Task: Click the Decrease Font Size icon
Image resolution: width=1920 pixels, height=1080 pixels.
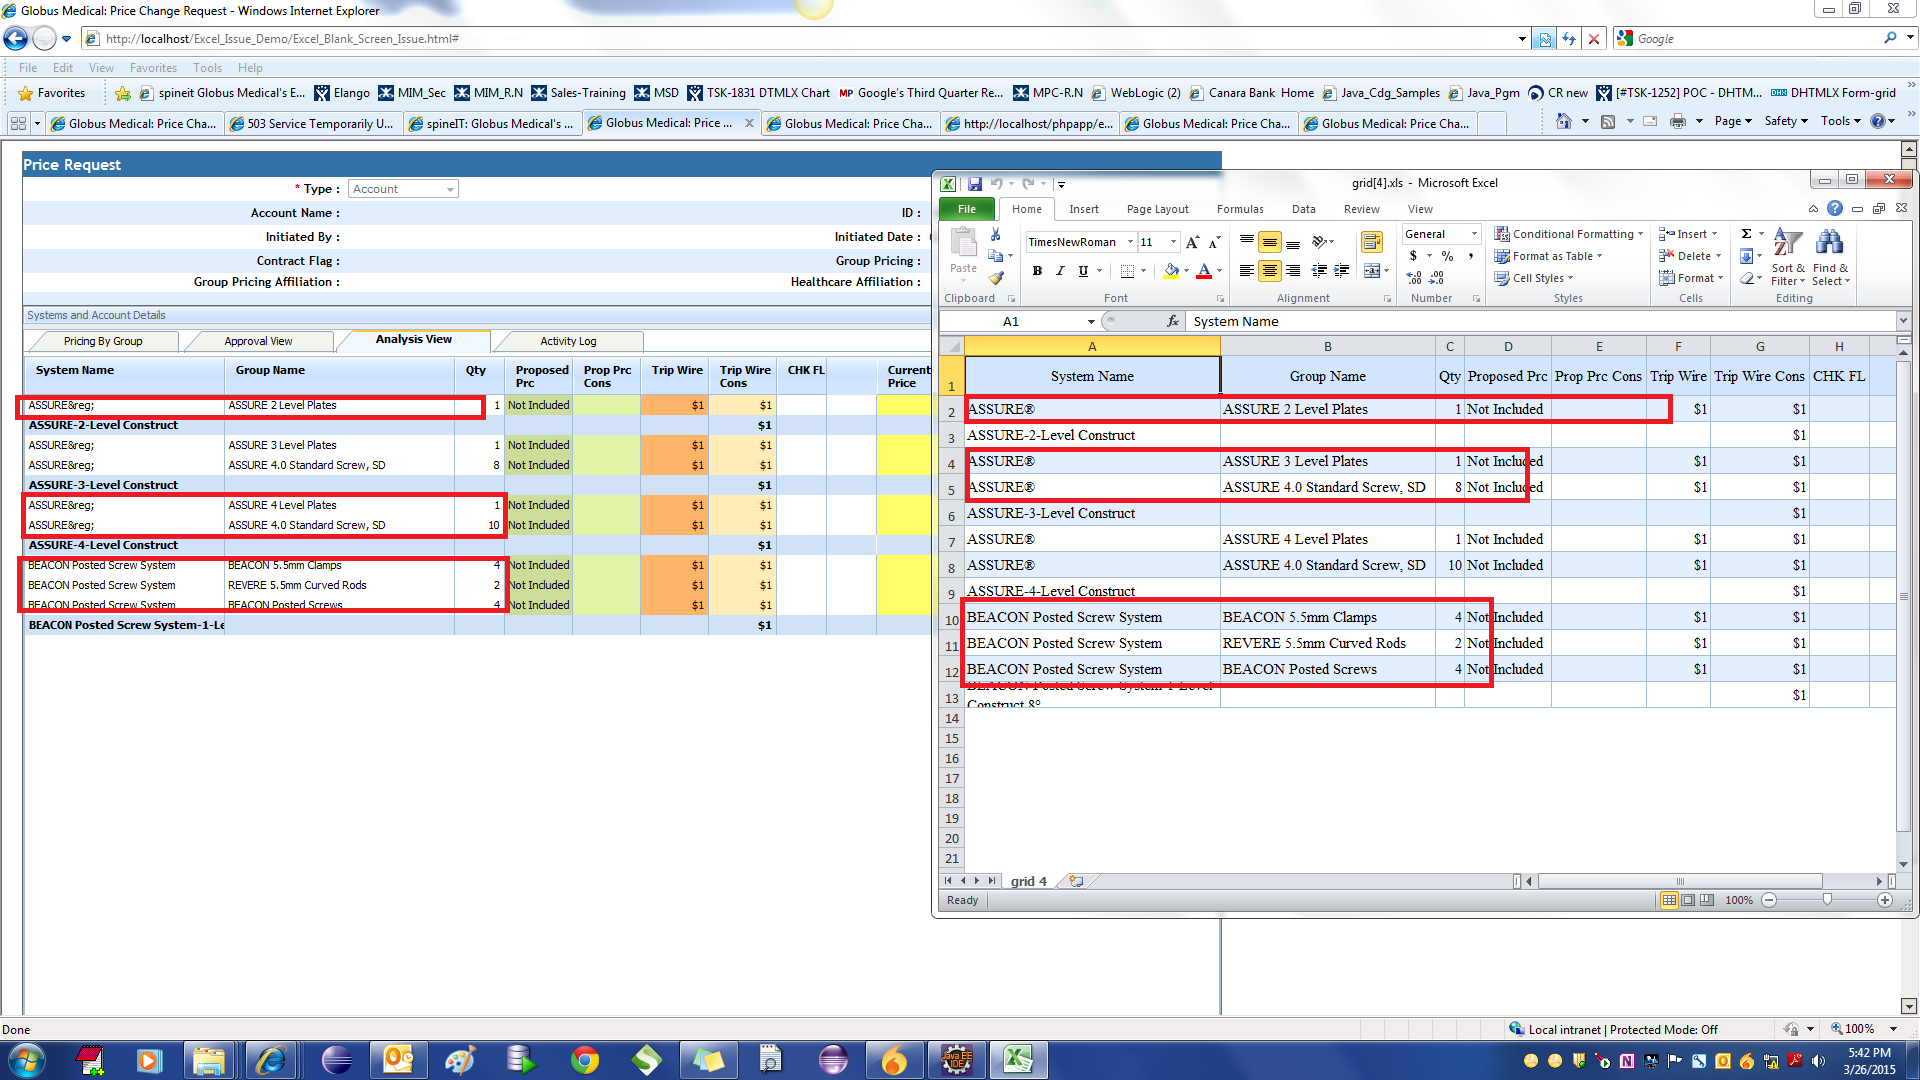Action: [x=1214, y=242]
